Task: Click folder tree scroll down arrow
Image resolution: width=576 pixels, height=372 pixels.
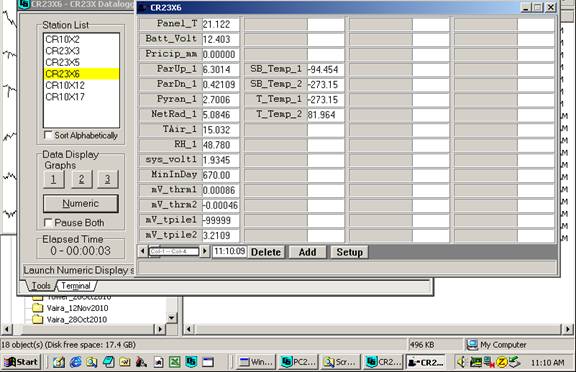Action: 172,318
